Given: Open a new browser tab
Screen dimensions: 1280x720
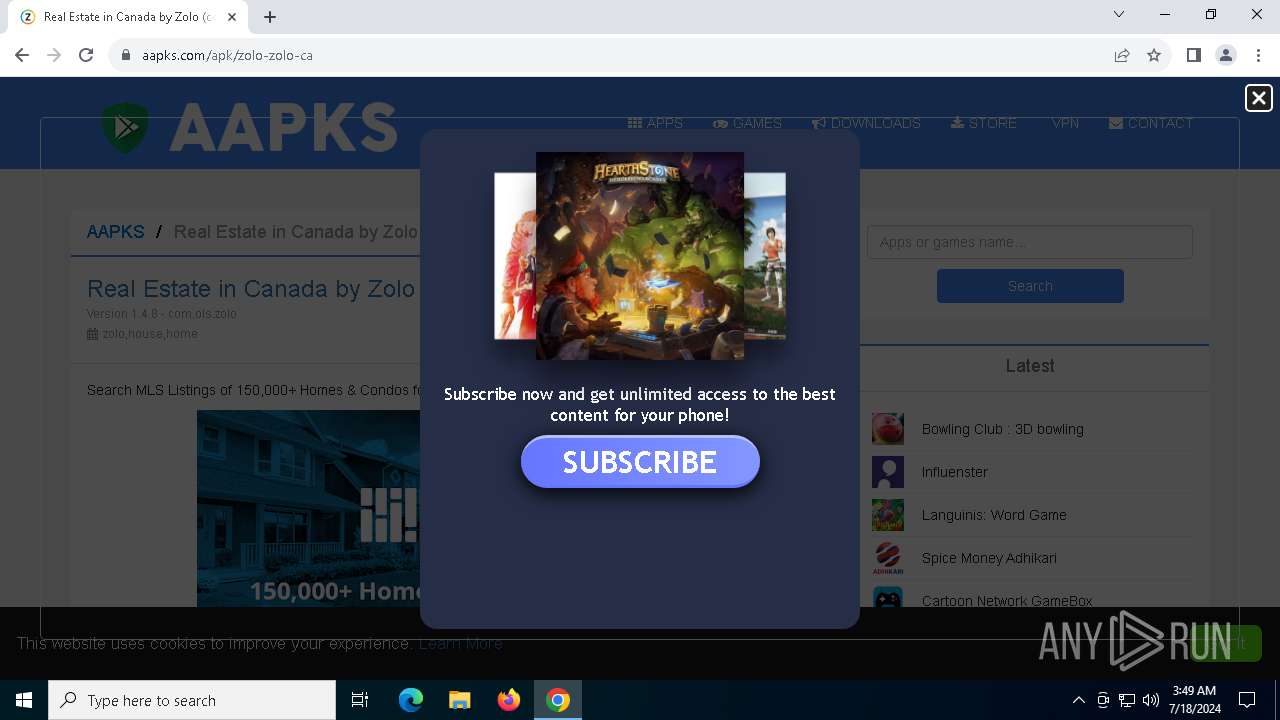Looking at the screenshot, I should point(270,17).
